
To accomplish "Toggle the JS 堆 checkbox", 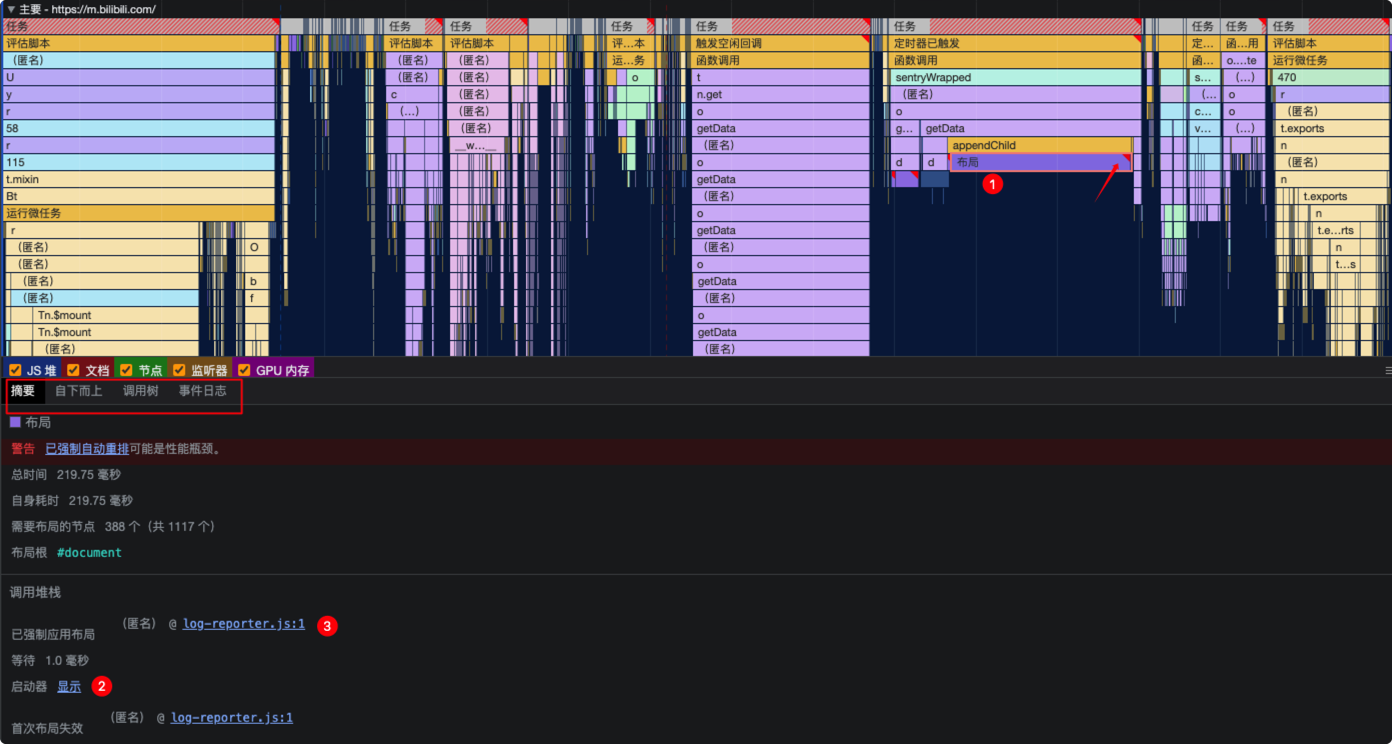I will (15, 370).
